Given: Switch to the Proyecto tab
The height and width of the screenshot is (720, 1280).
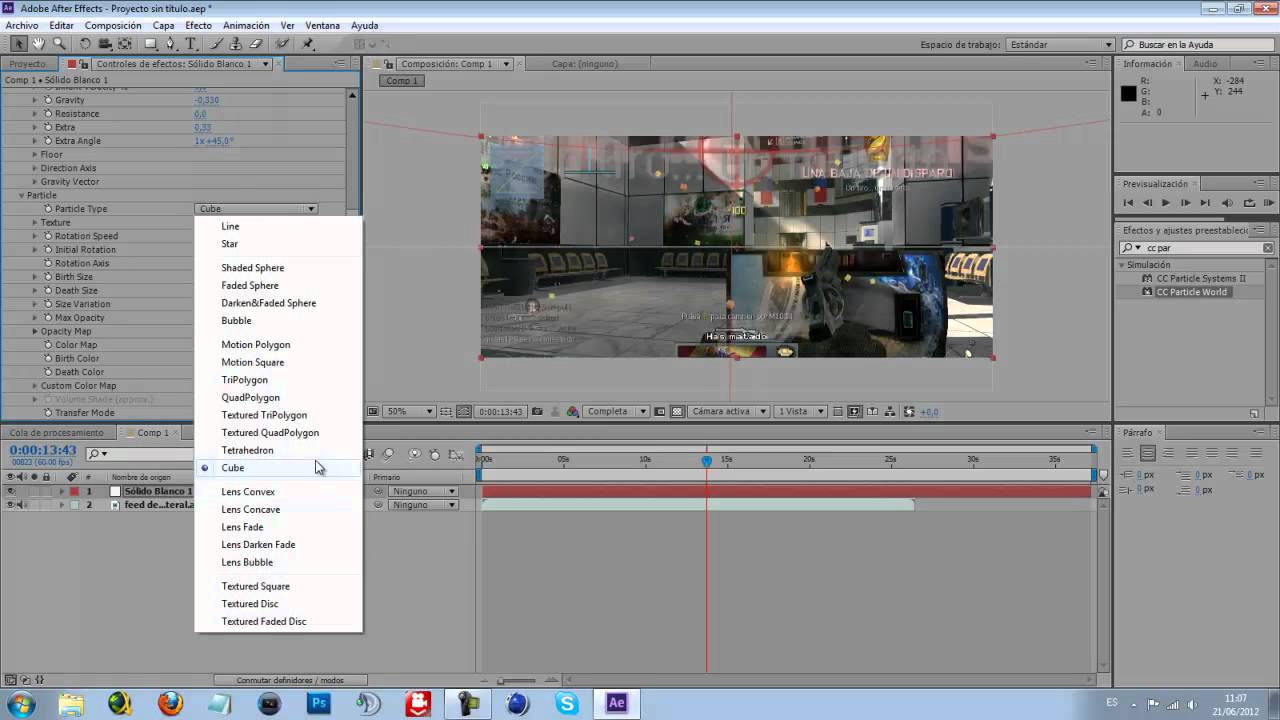Looking at the screenshot, I should [28, 64].
